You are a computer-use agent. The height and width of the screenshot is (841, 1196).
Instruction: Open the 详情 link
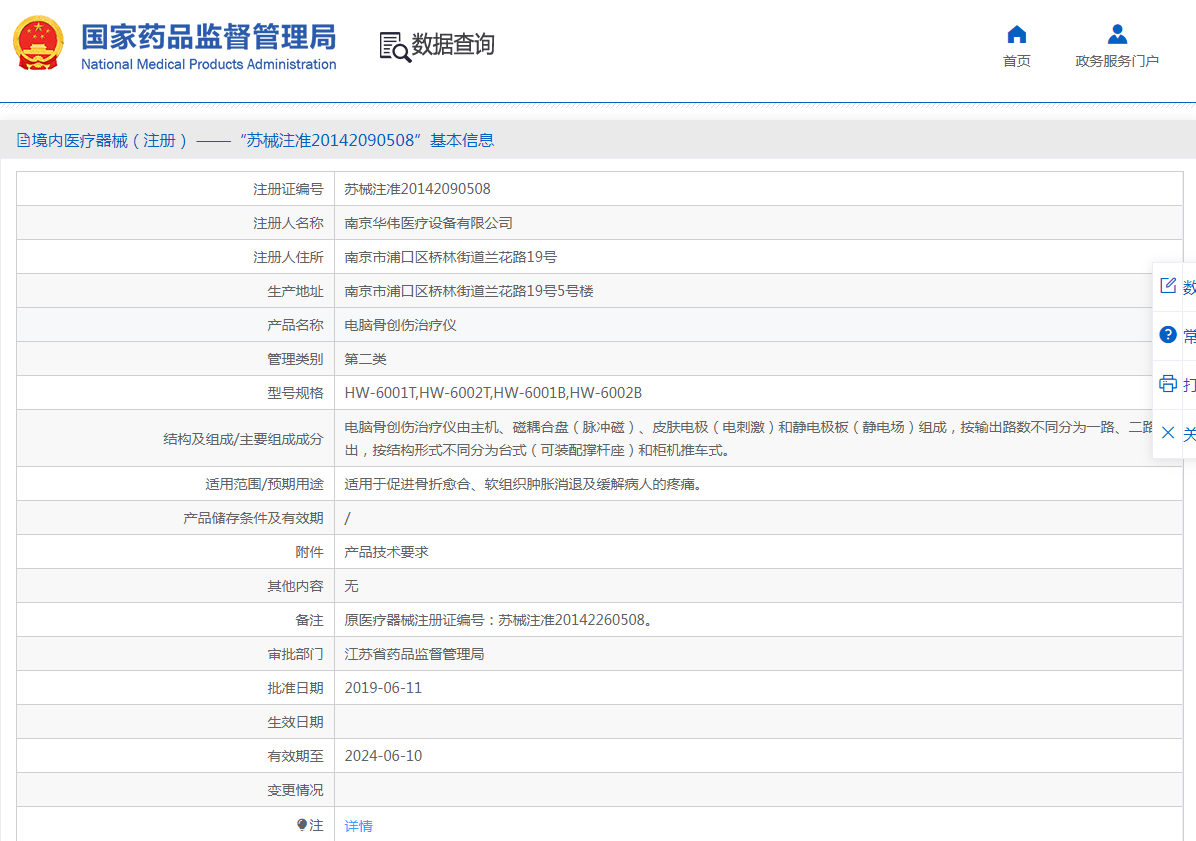(358, 826)
